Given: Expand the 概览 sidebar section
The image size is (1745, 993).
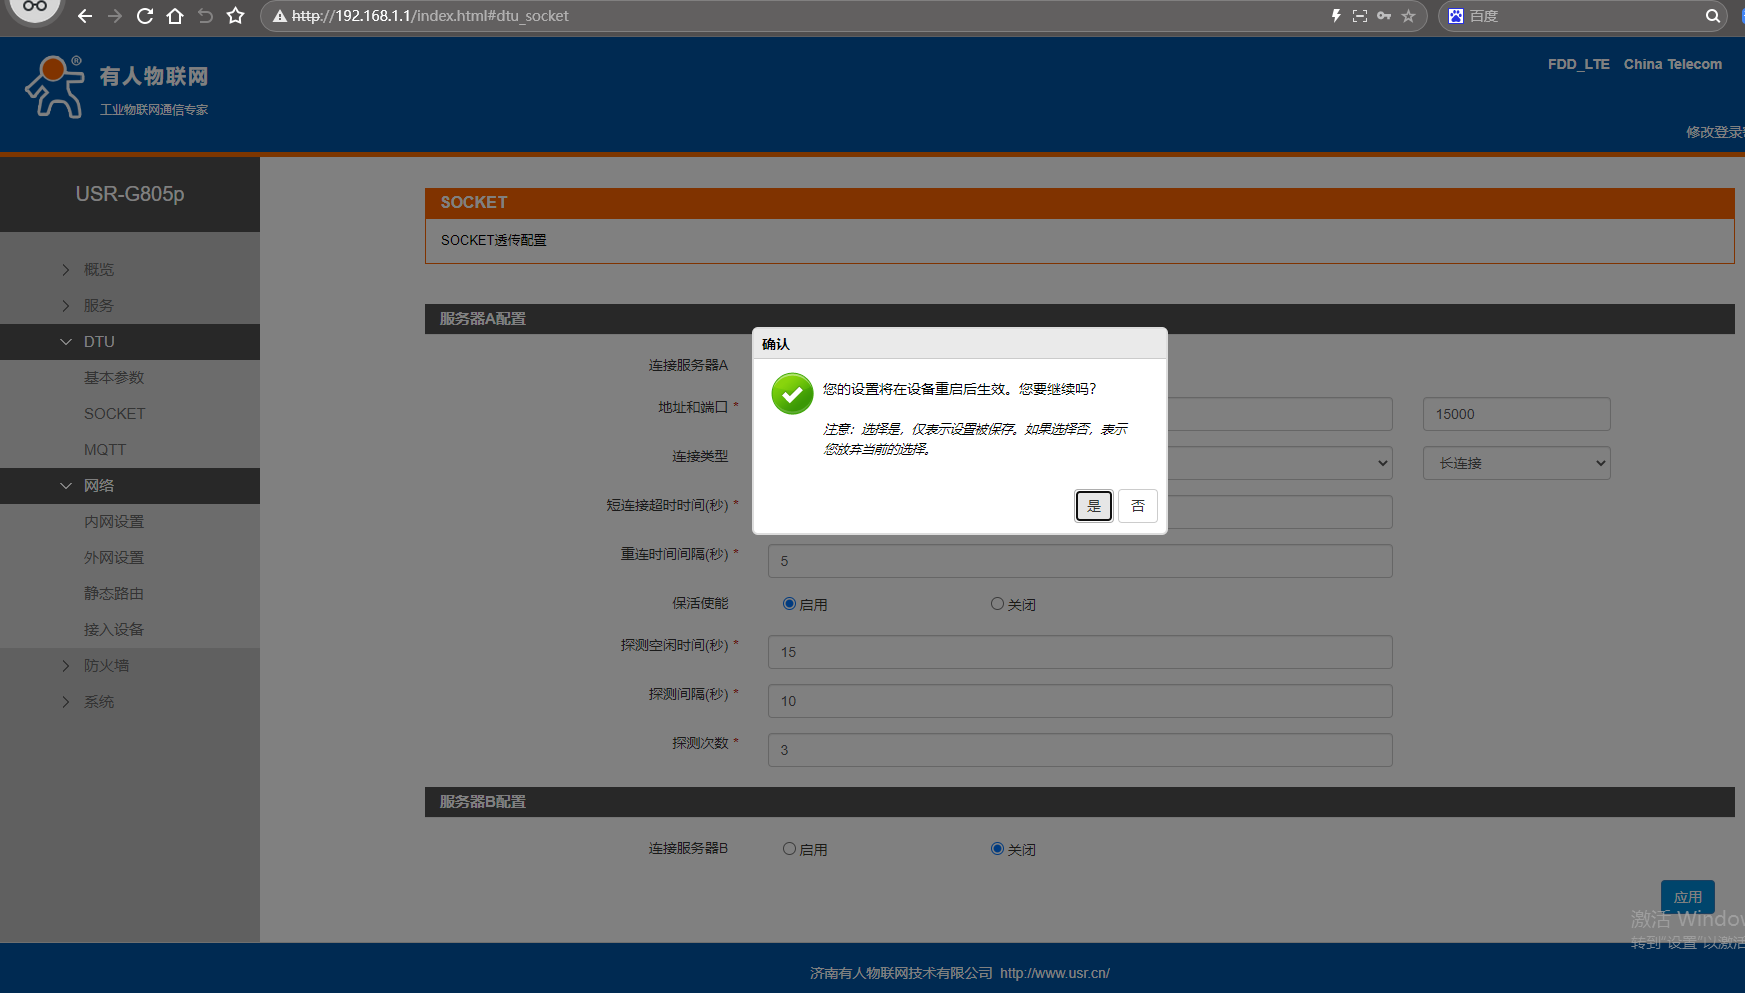Looking at the screenshot, I should (98, 270).
